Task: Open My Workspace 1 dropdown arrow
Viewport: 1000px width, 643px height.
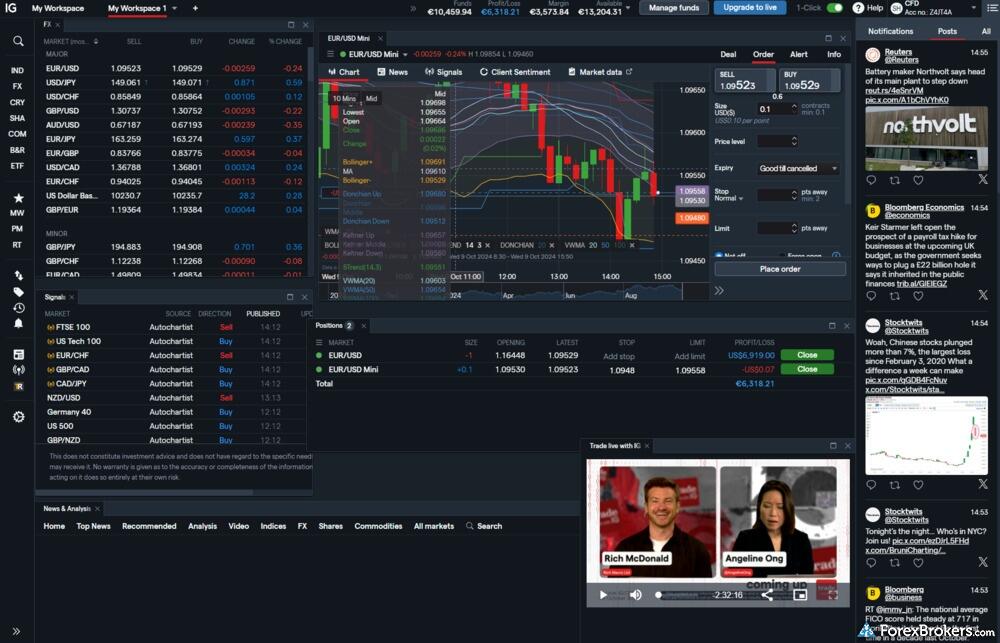Action: (x=174, y=8)
